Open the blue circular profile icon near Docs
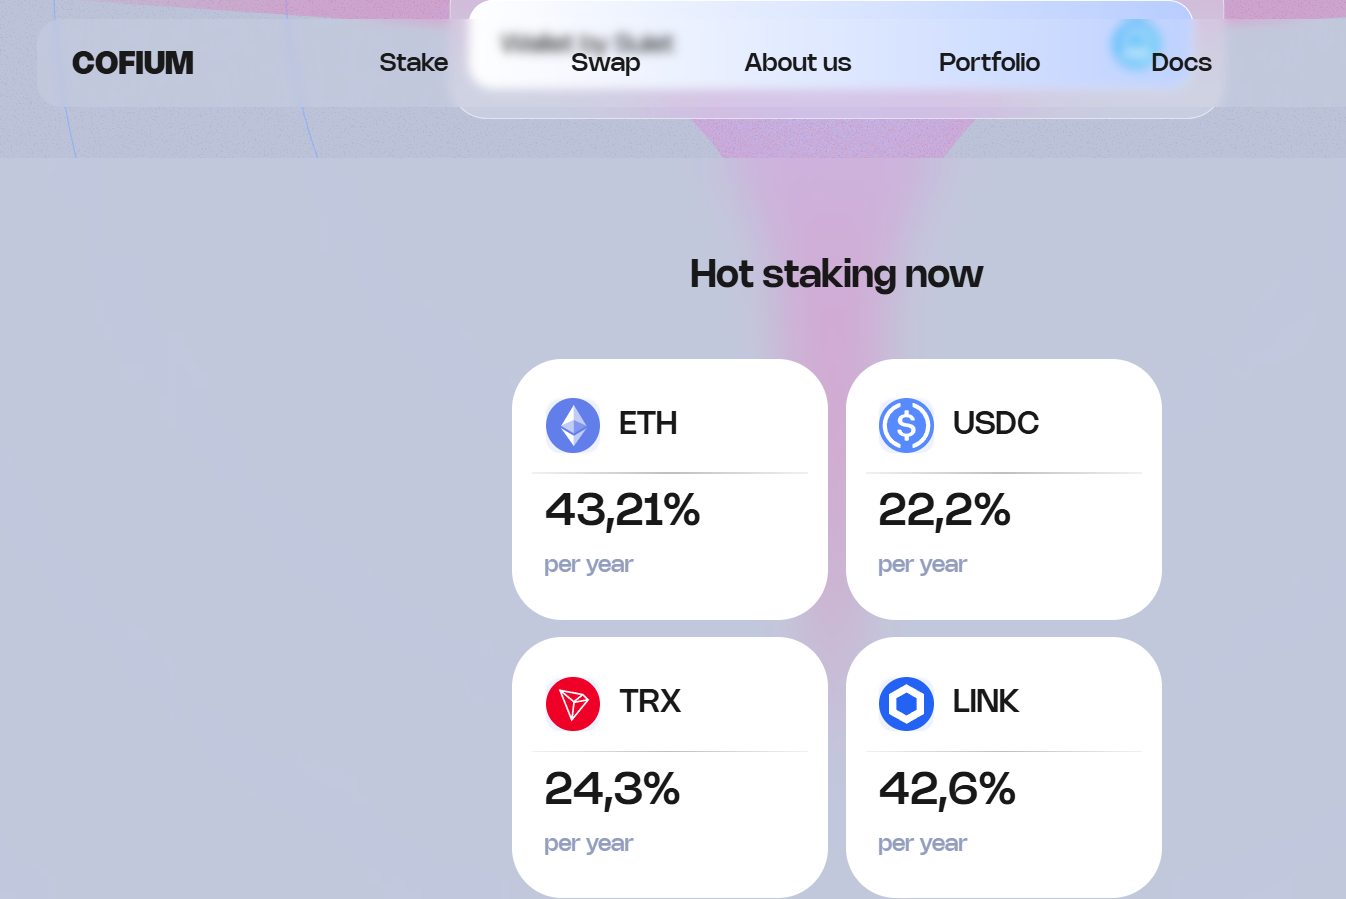This screenshot has width=1346, height=899. (1133, 45)
